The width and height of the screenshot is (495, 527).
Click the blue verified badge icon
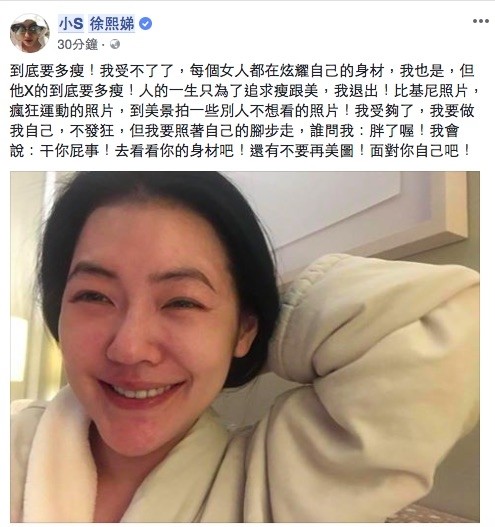(146, 24)
